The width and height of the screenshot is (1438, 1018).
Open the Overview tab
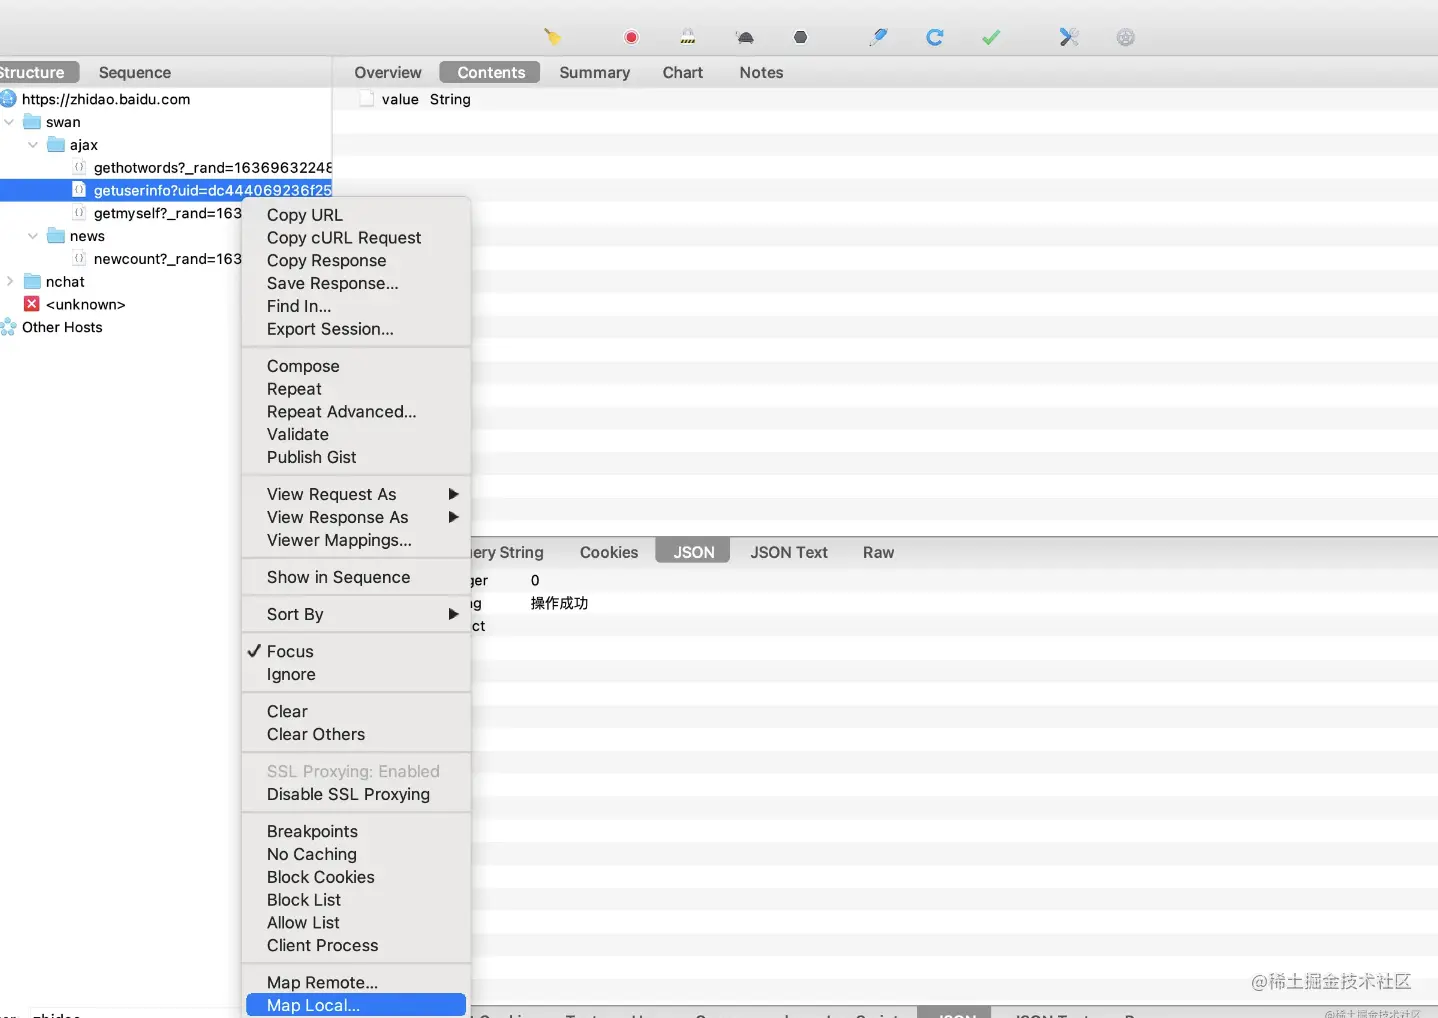tap(388, 72)
